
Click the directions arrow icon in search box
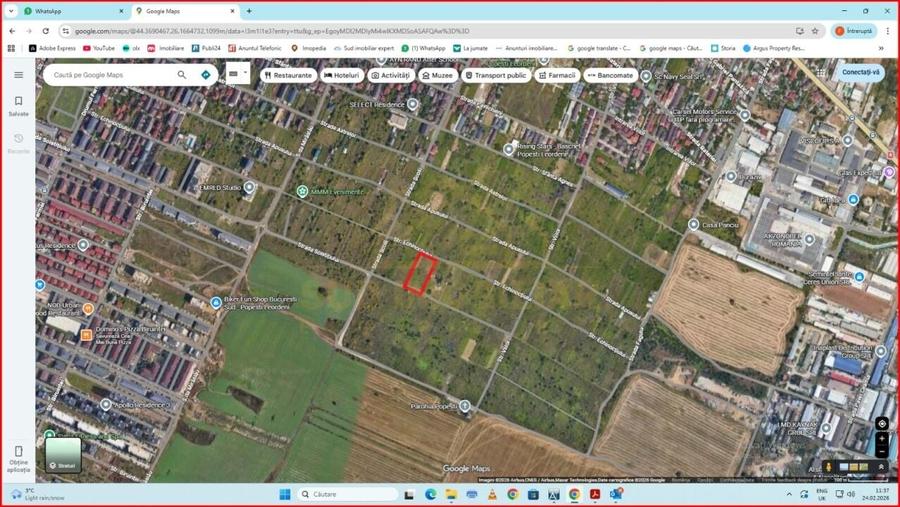(x=206, y=75)
